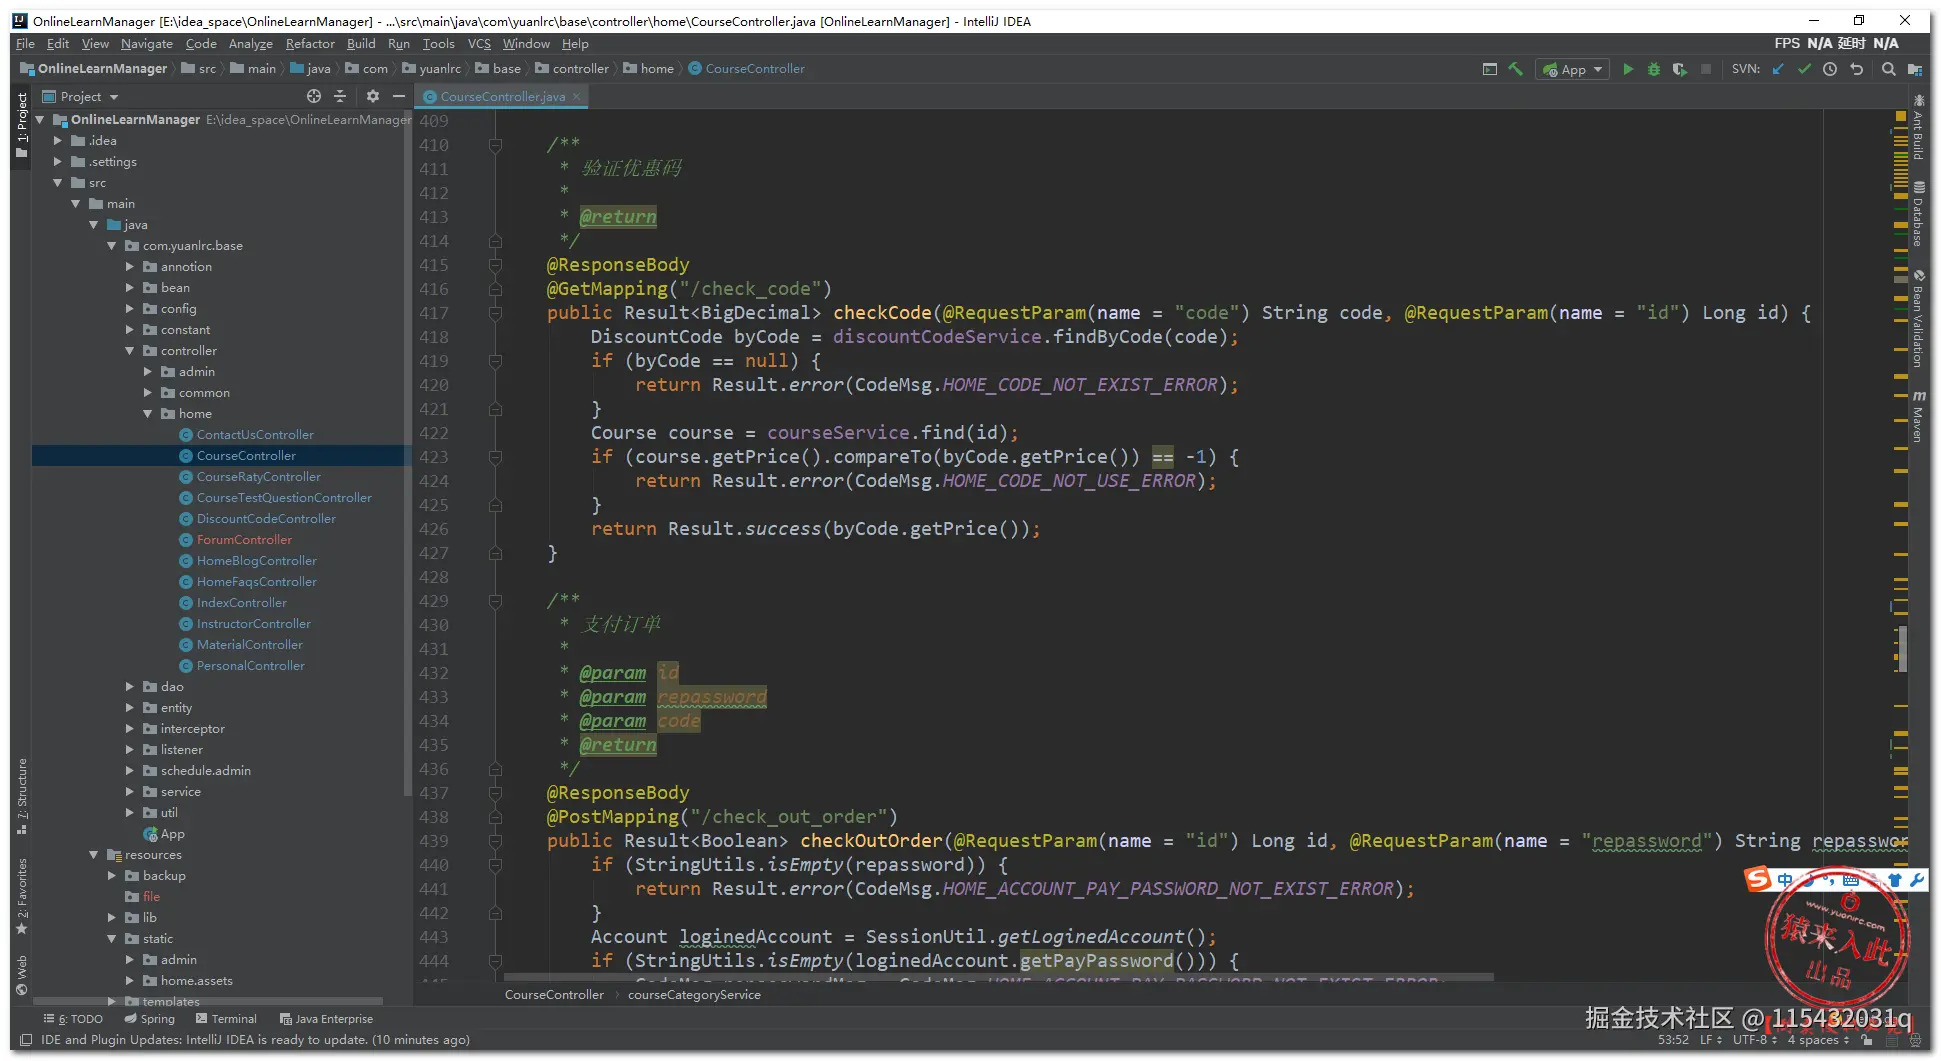Commit changes with the SVN checkmark icon
This screenshot has height=1061, width=1941.
click(1804, 69)
